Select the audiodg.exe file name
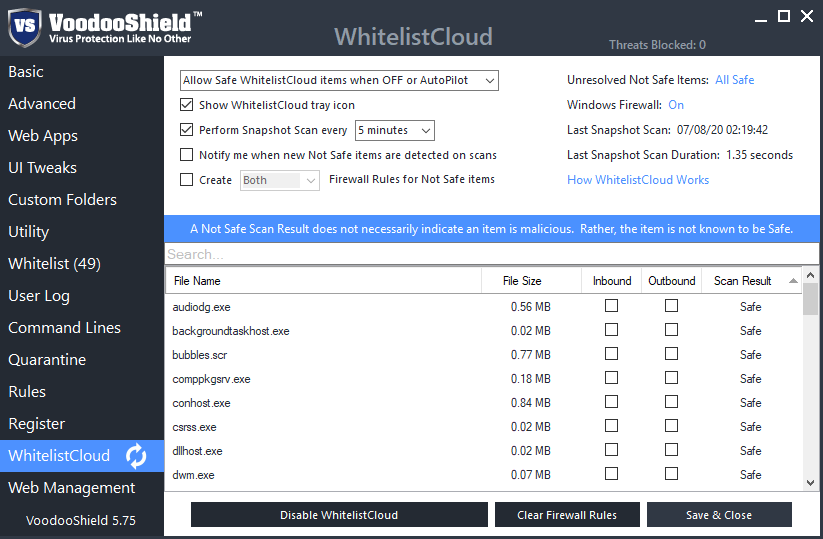This screenshot has height=539, width=823. click(x=202, y=307)
